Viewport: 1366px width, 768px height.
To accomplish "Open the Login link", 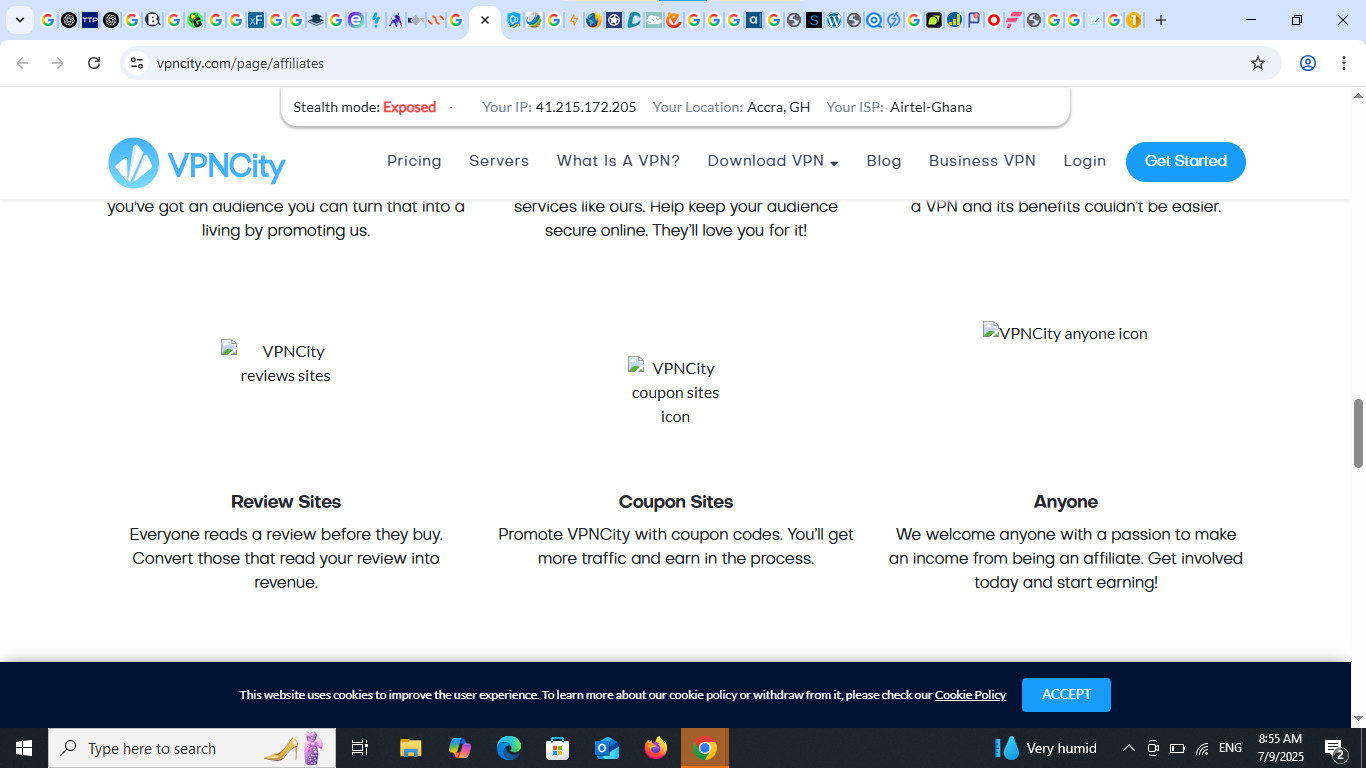I will tap(1085, 161).
